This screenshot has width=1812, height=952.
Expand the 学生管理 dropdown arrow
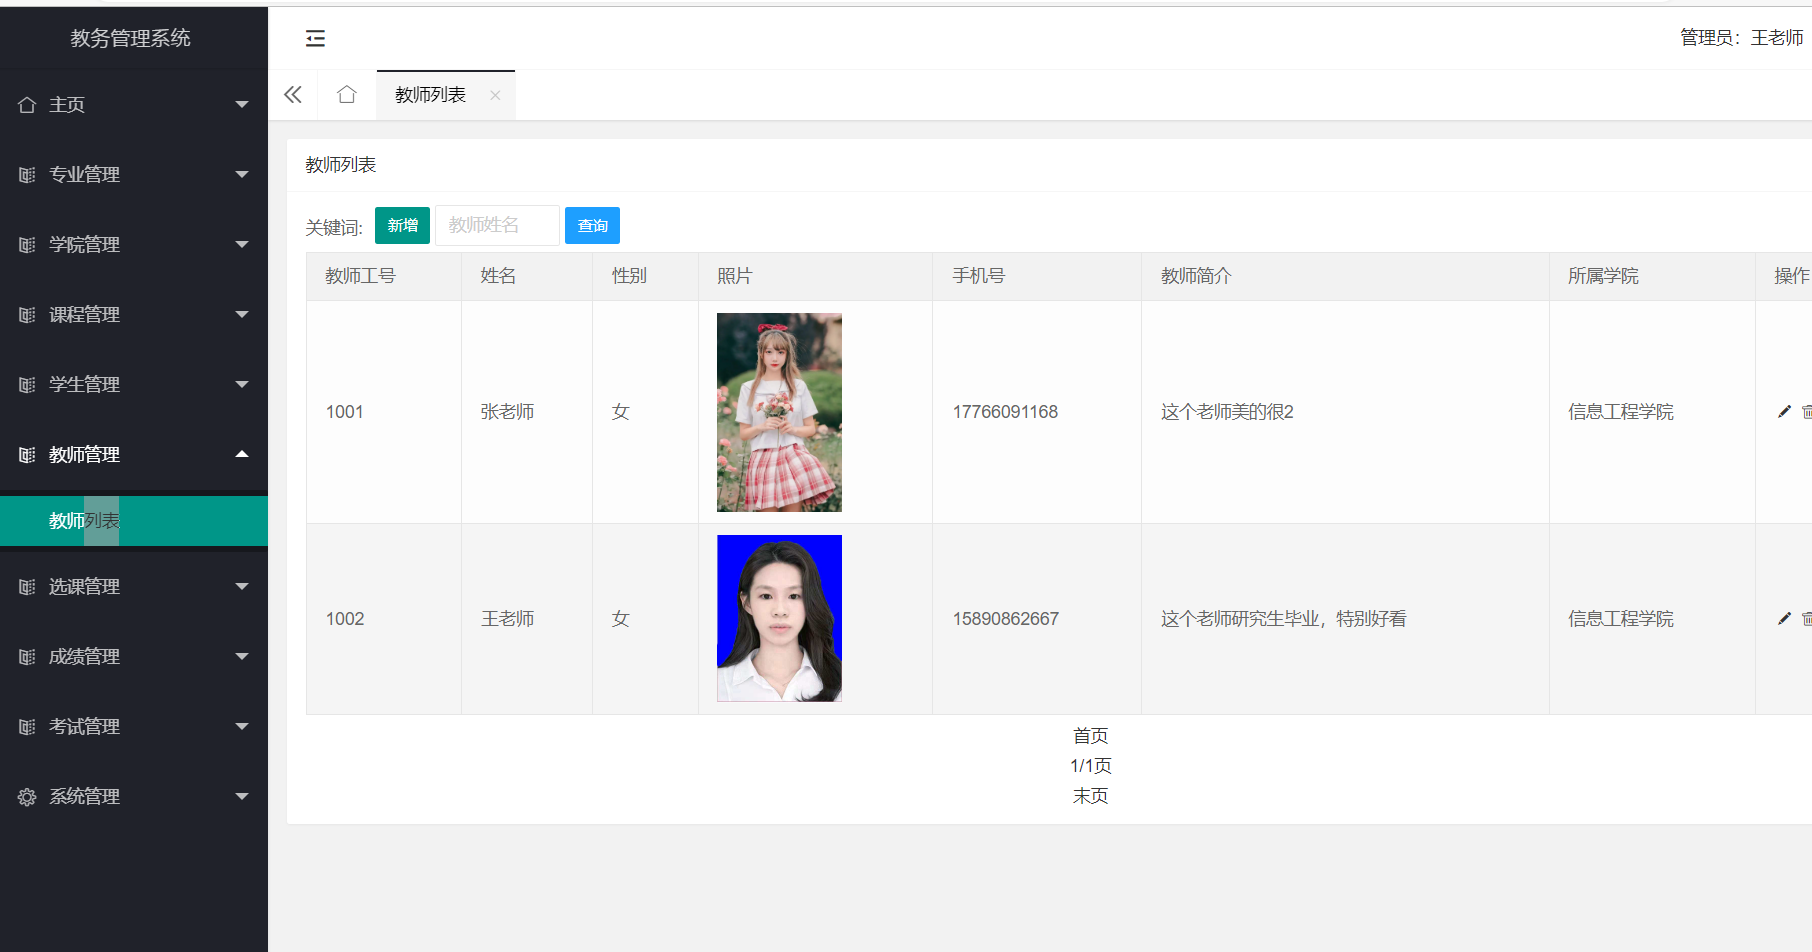click(242, 384)
